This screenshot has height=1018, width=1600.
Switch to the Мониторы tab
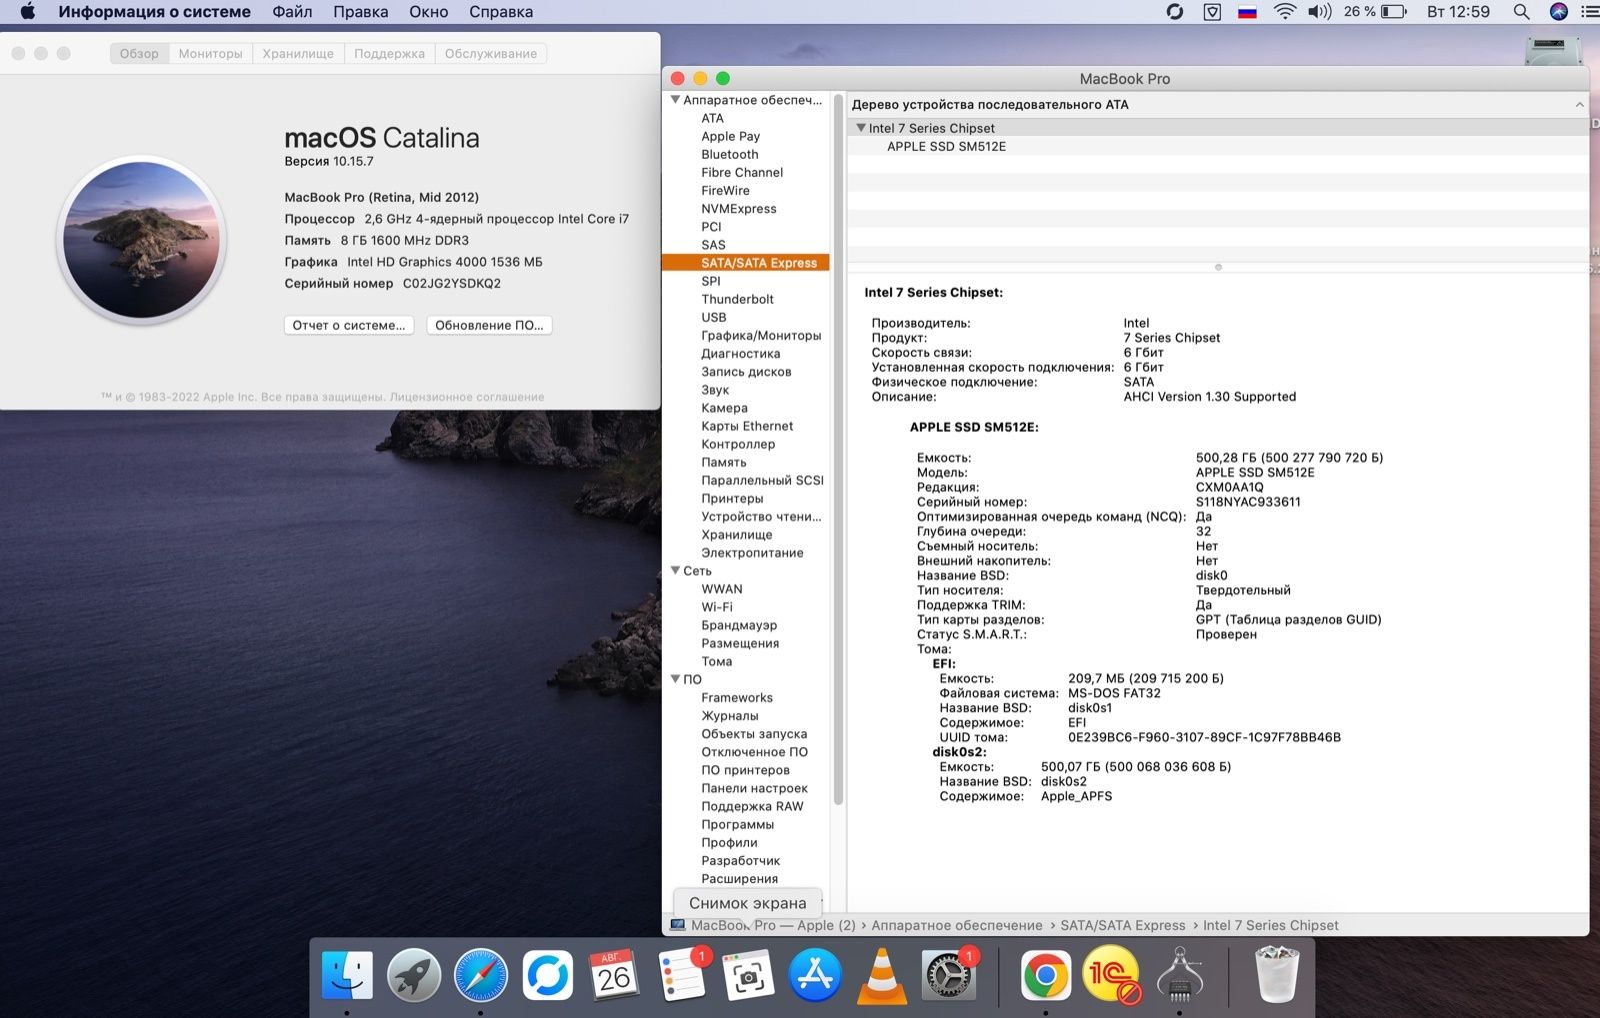[x=210, y=53]
